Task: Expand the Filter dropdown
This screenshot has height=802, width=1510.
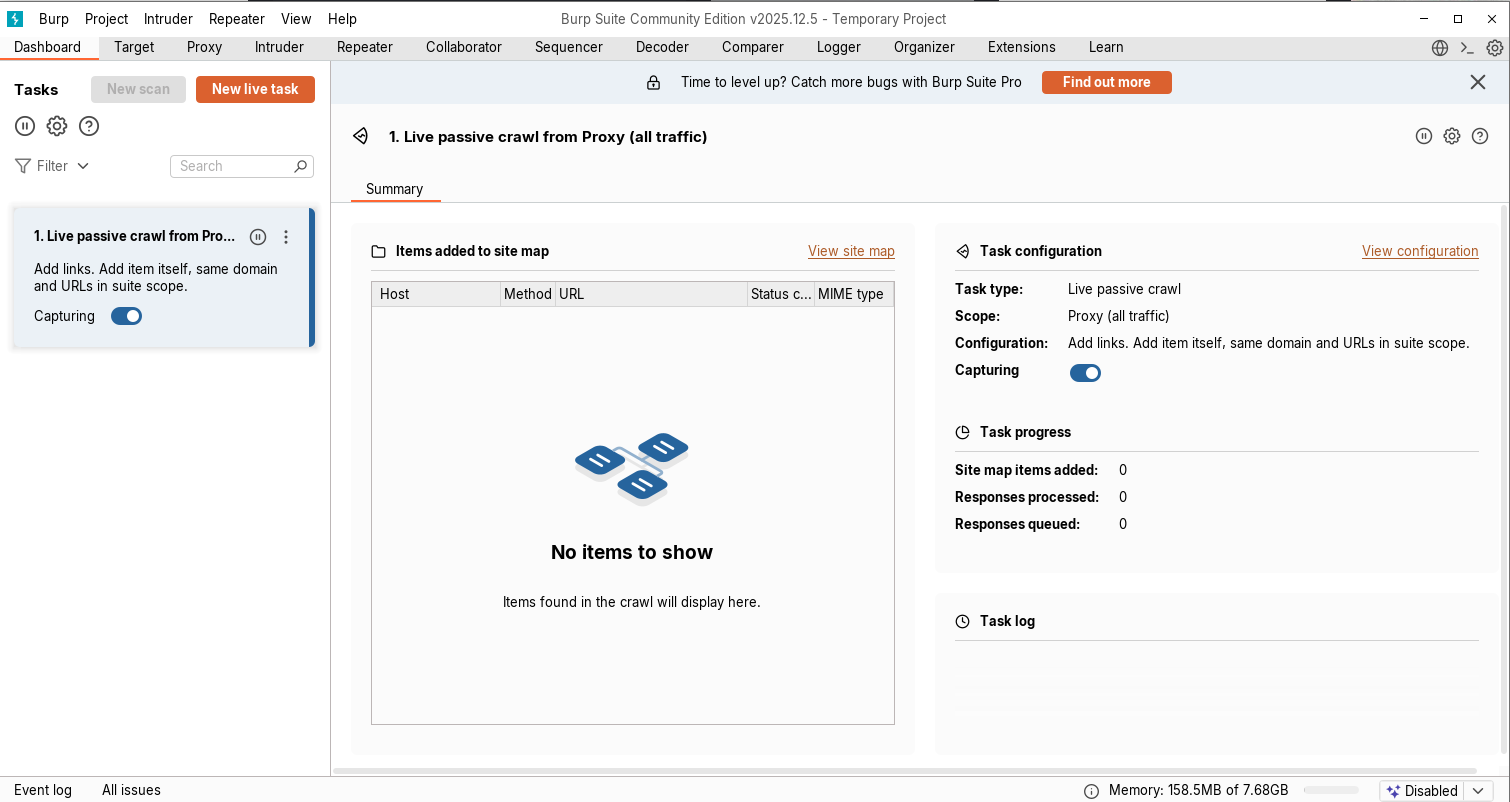Action: (53, 166)
